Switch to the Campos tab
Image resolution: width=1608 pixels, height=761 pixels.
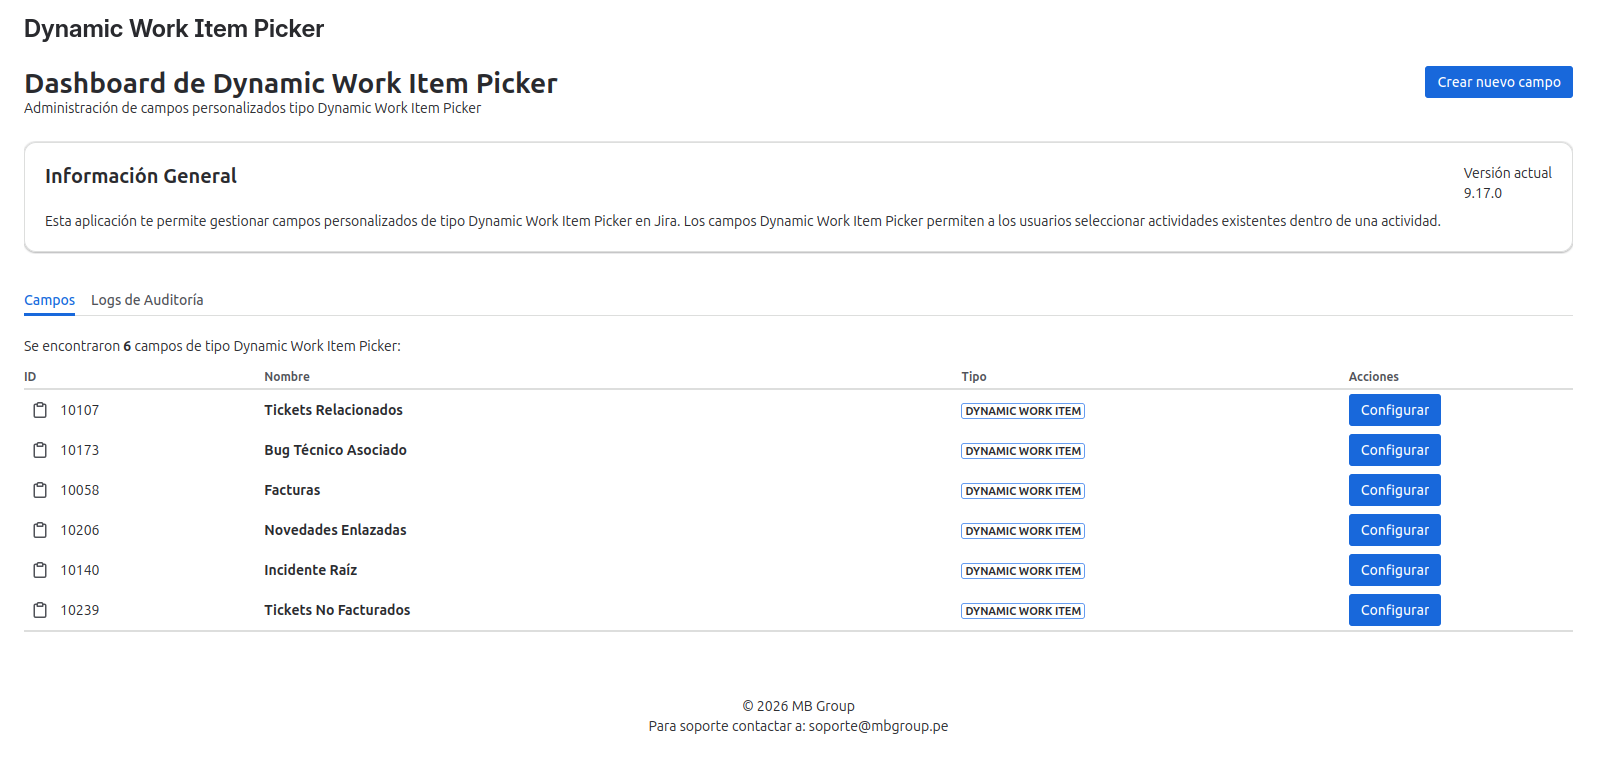pyautogui.click(x=49, y=300)
